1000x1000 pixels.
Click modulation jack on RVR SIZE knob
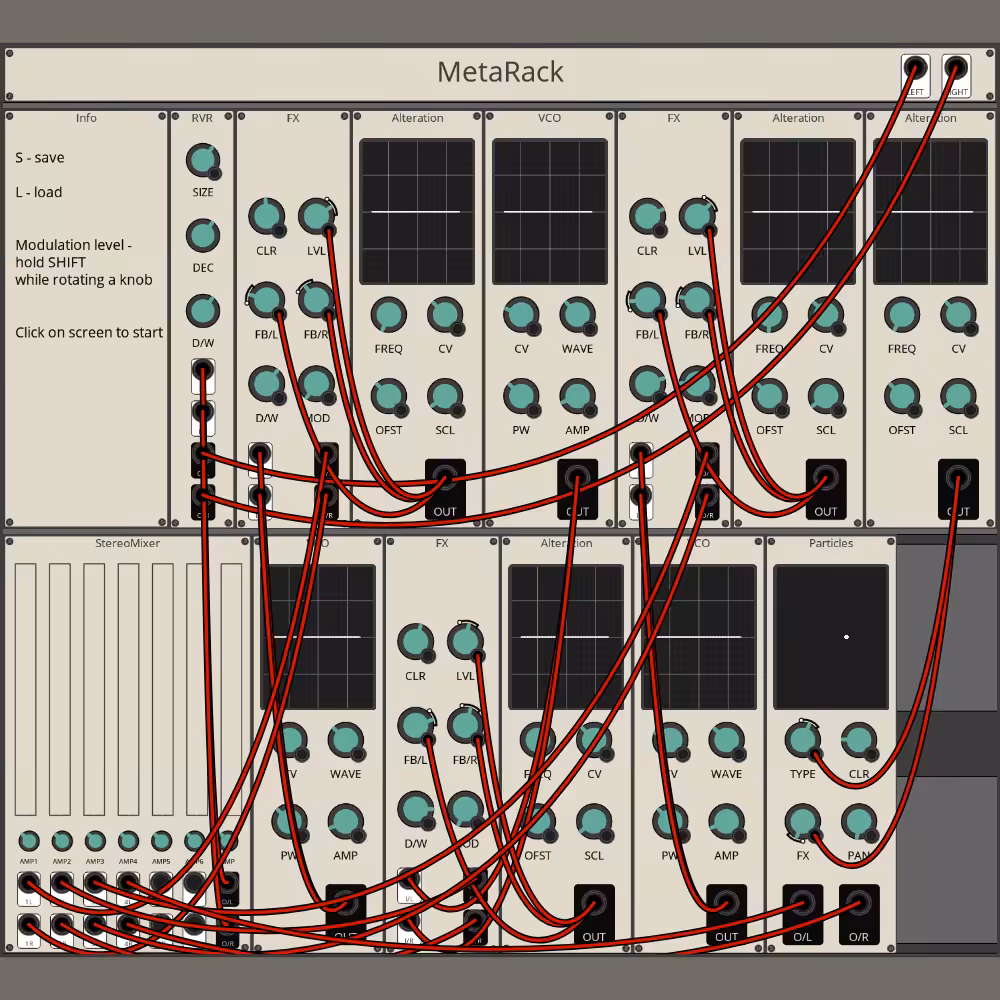[216, 173]
